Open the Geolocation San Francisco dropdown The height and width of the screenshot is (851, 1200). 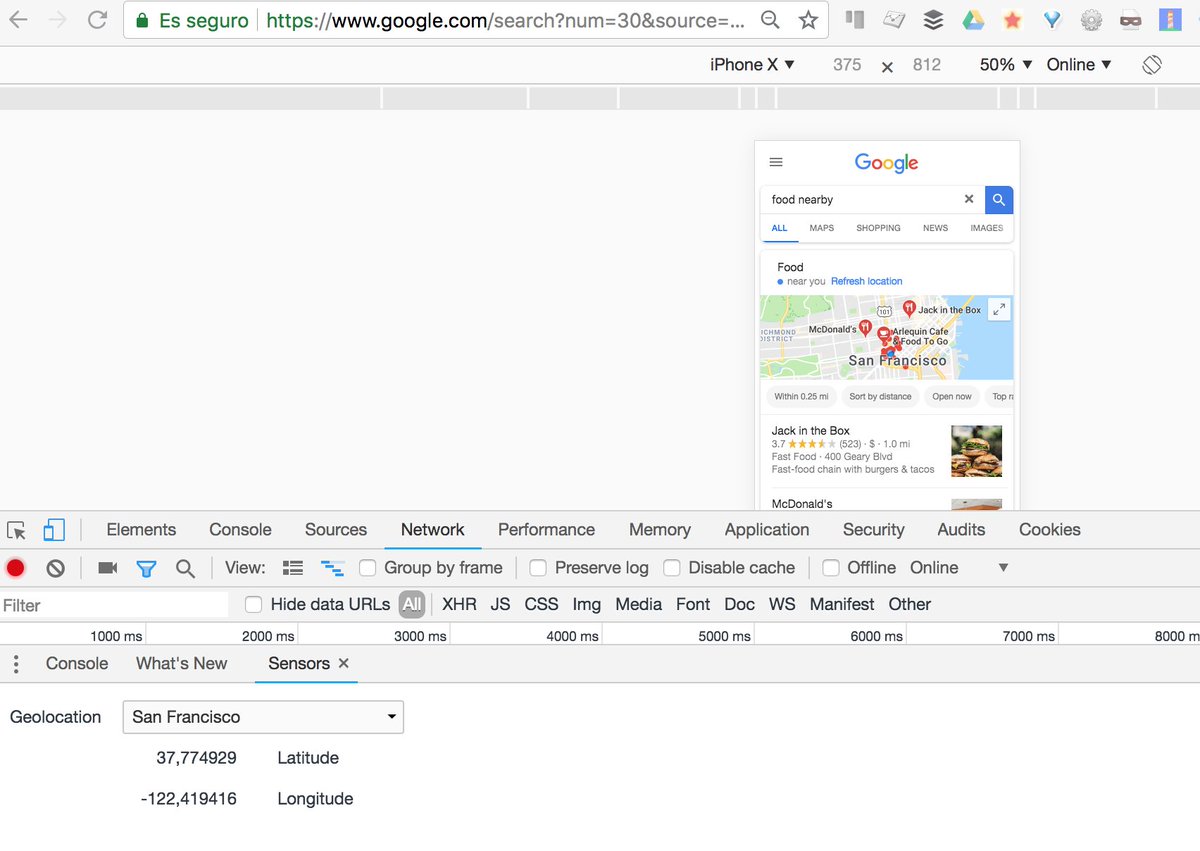(263, 717)
